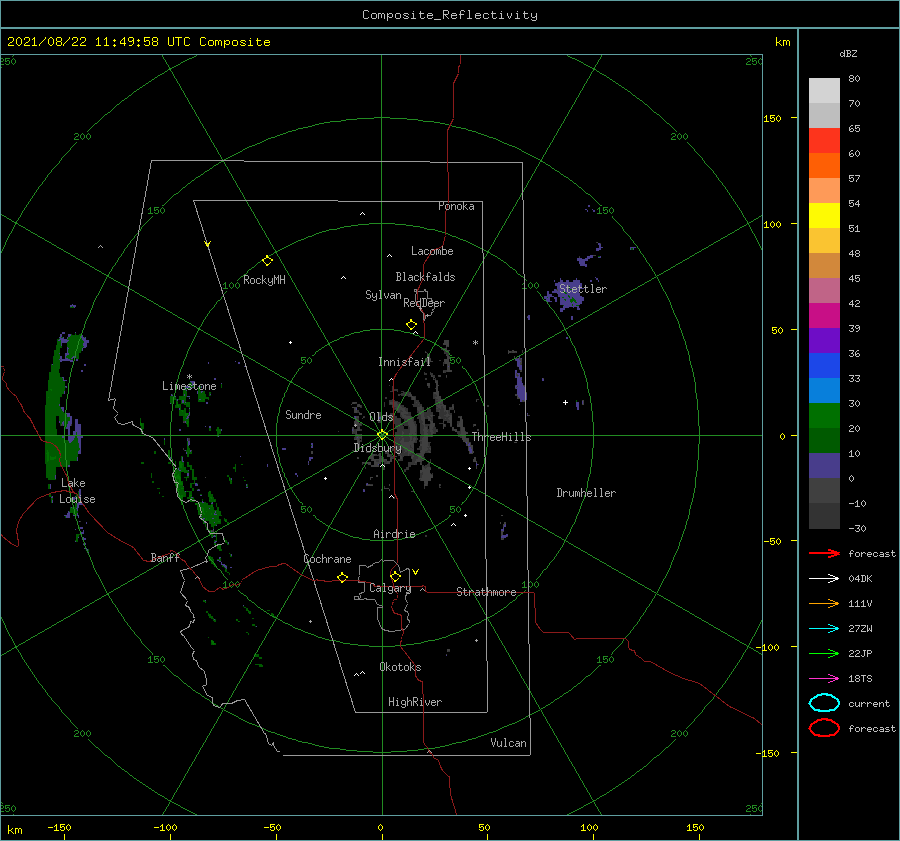Click the Cochrane city label
This screenshot has height=841, width=900.
coord(327,559)
